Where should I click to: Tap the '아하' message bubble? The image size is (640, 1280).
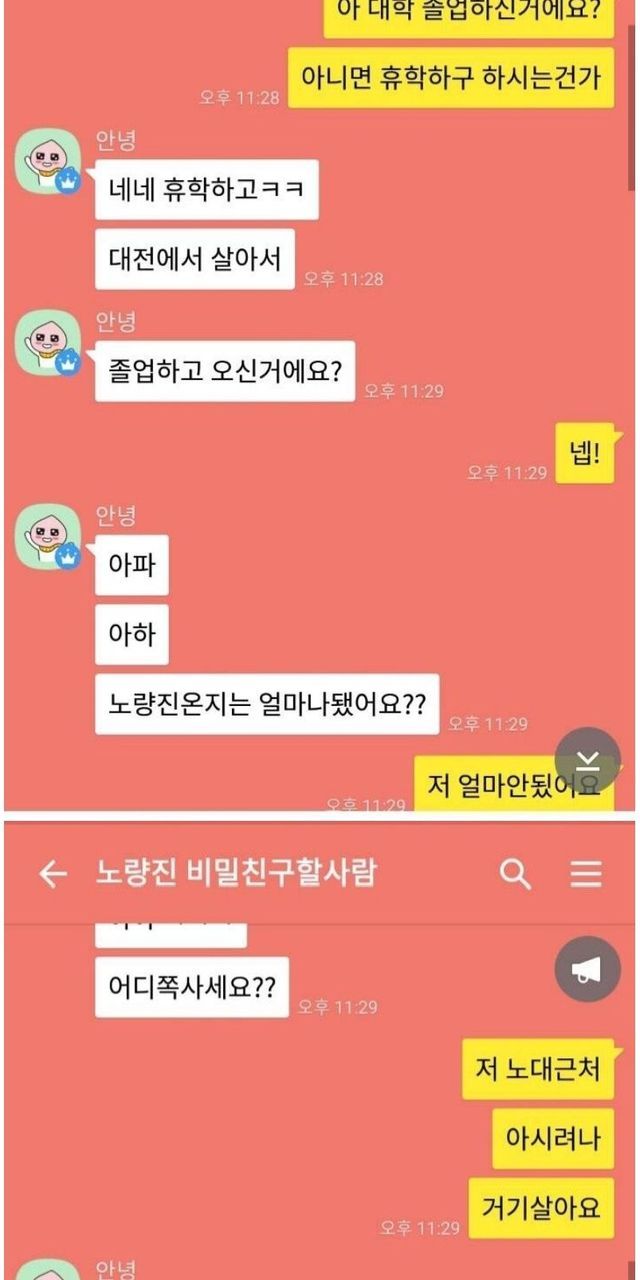(x=132, y=634)
